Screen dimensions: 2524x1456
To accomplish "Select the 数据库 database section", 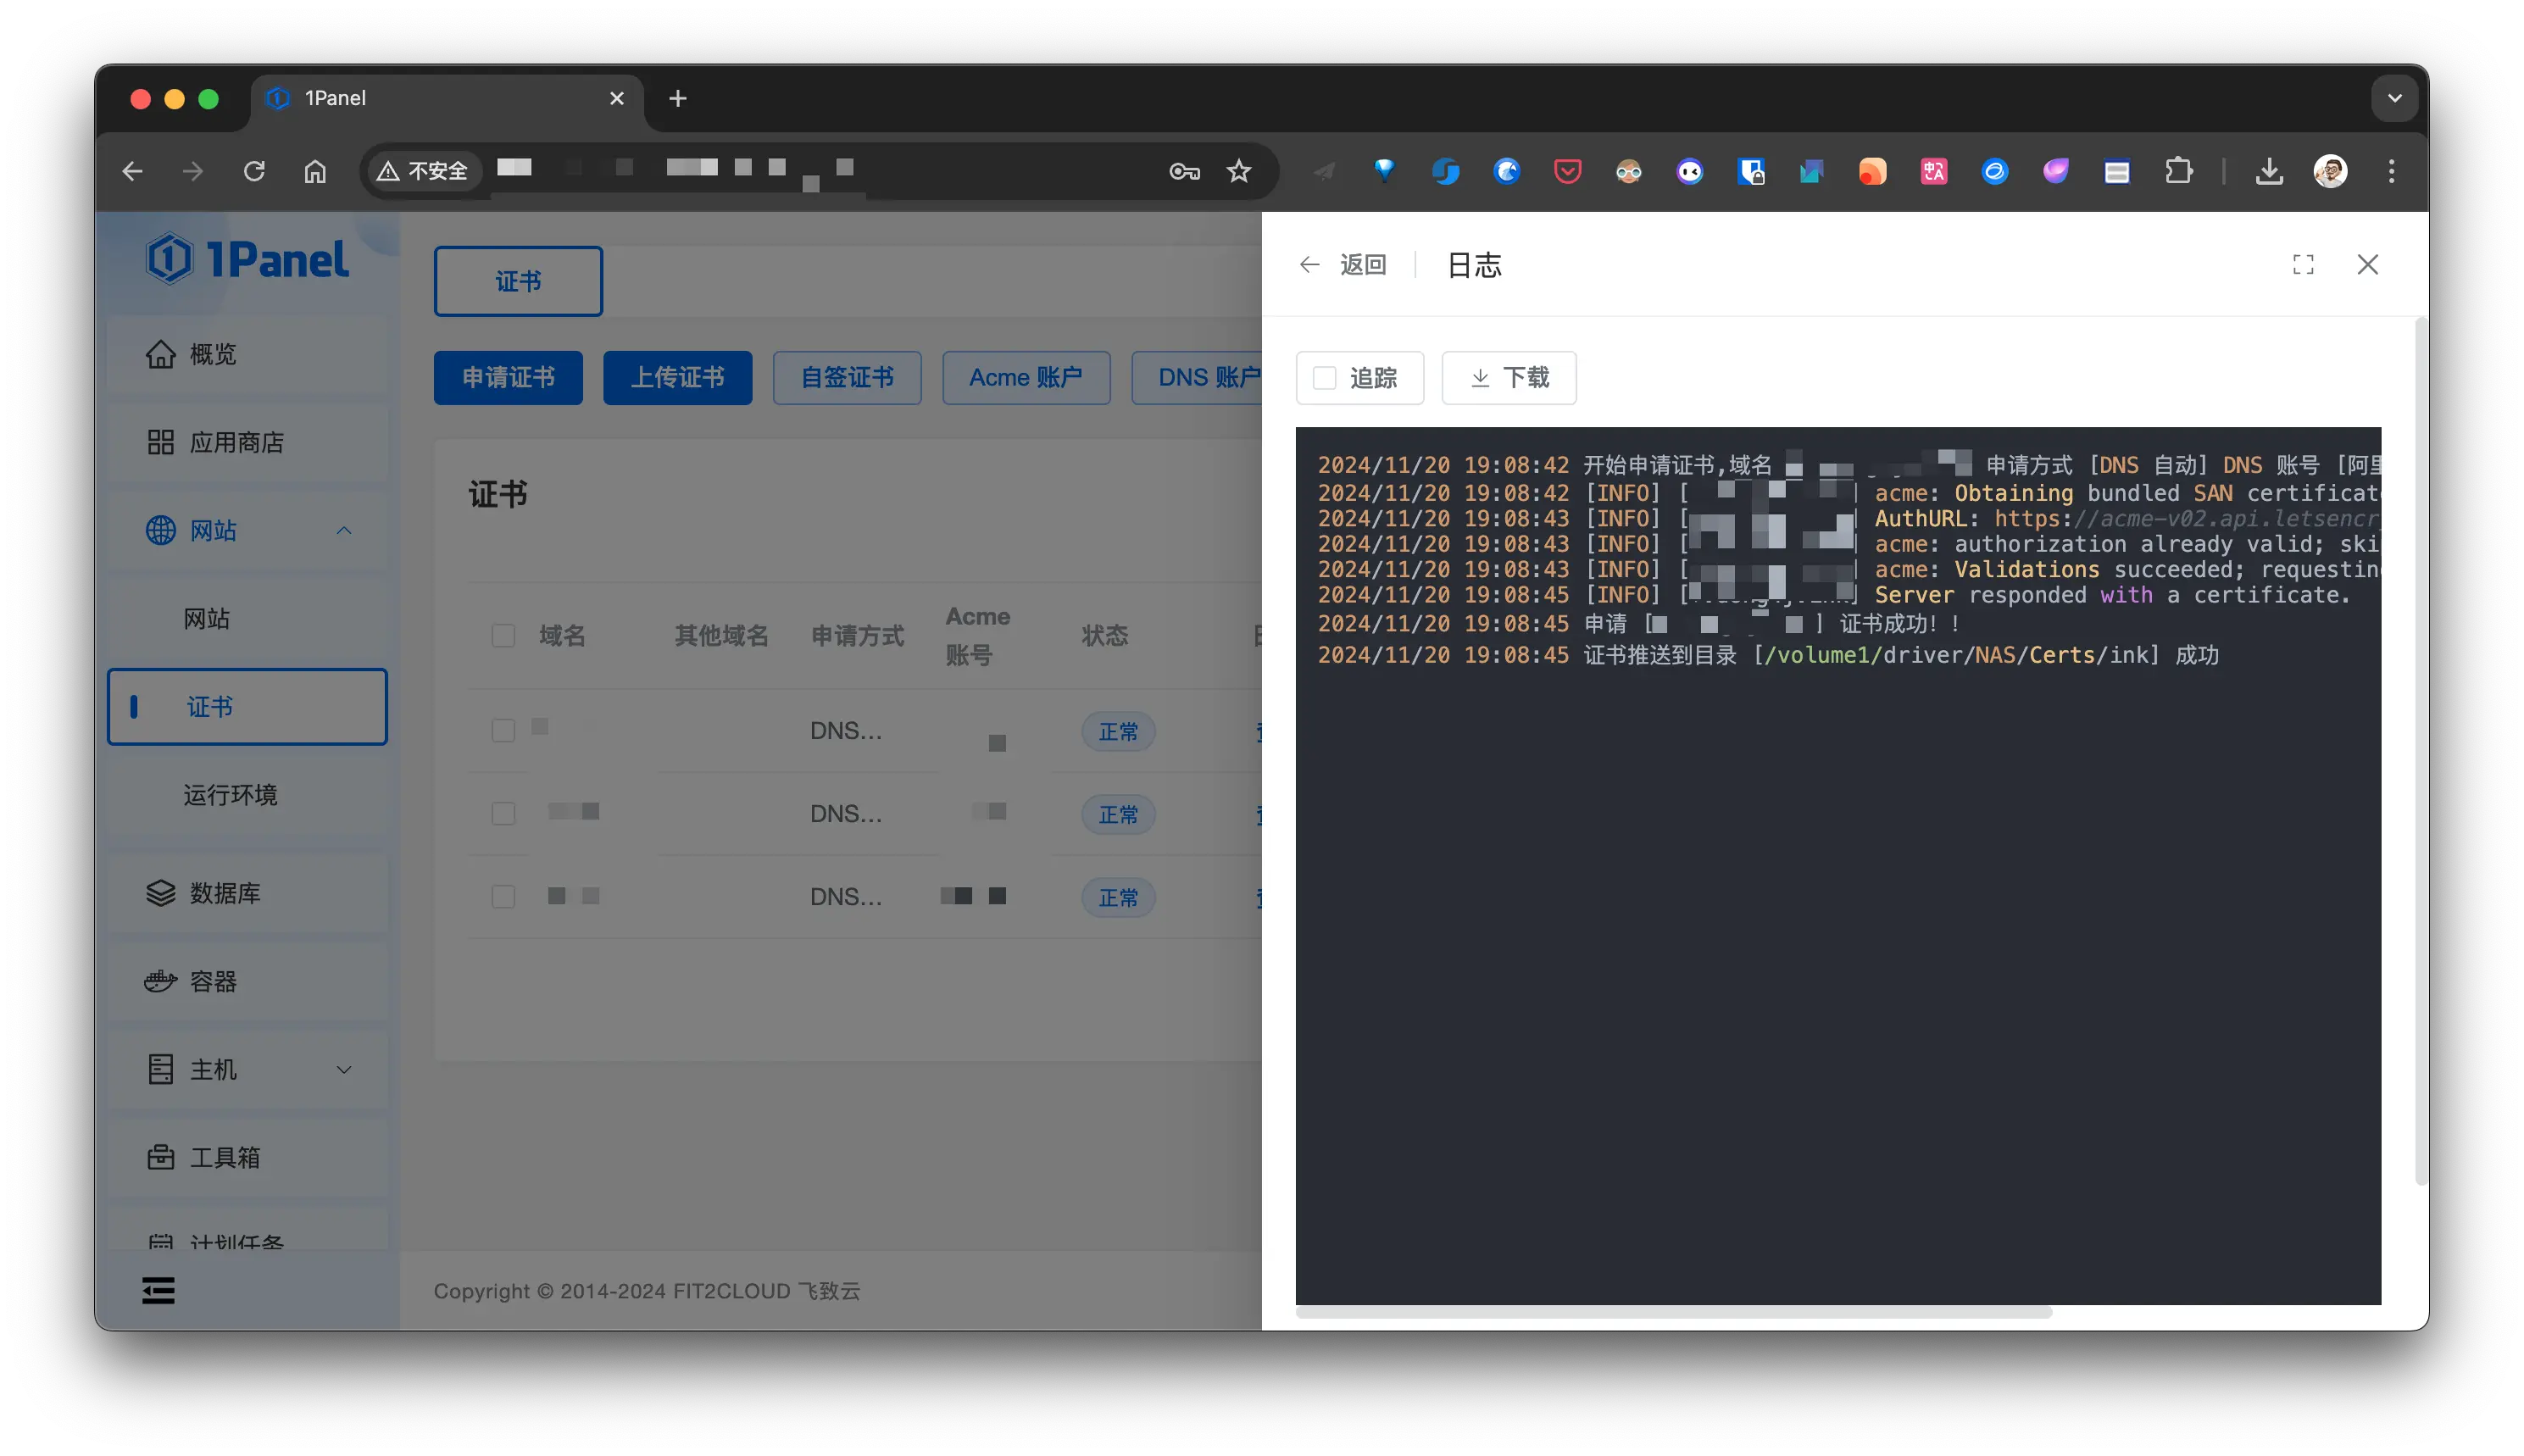I will 224,893.
